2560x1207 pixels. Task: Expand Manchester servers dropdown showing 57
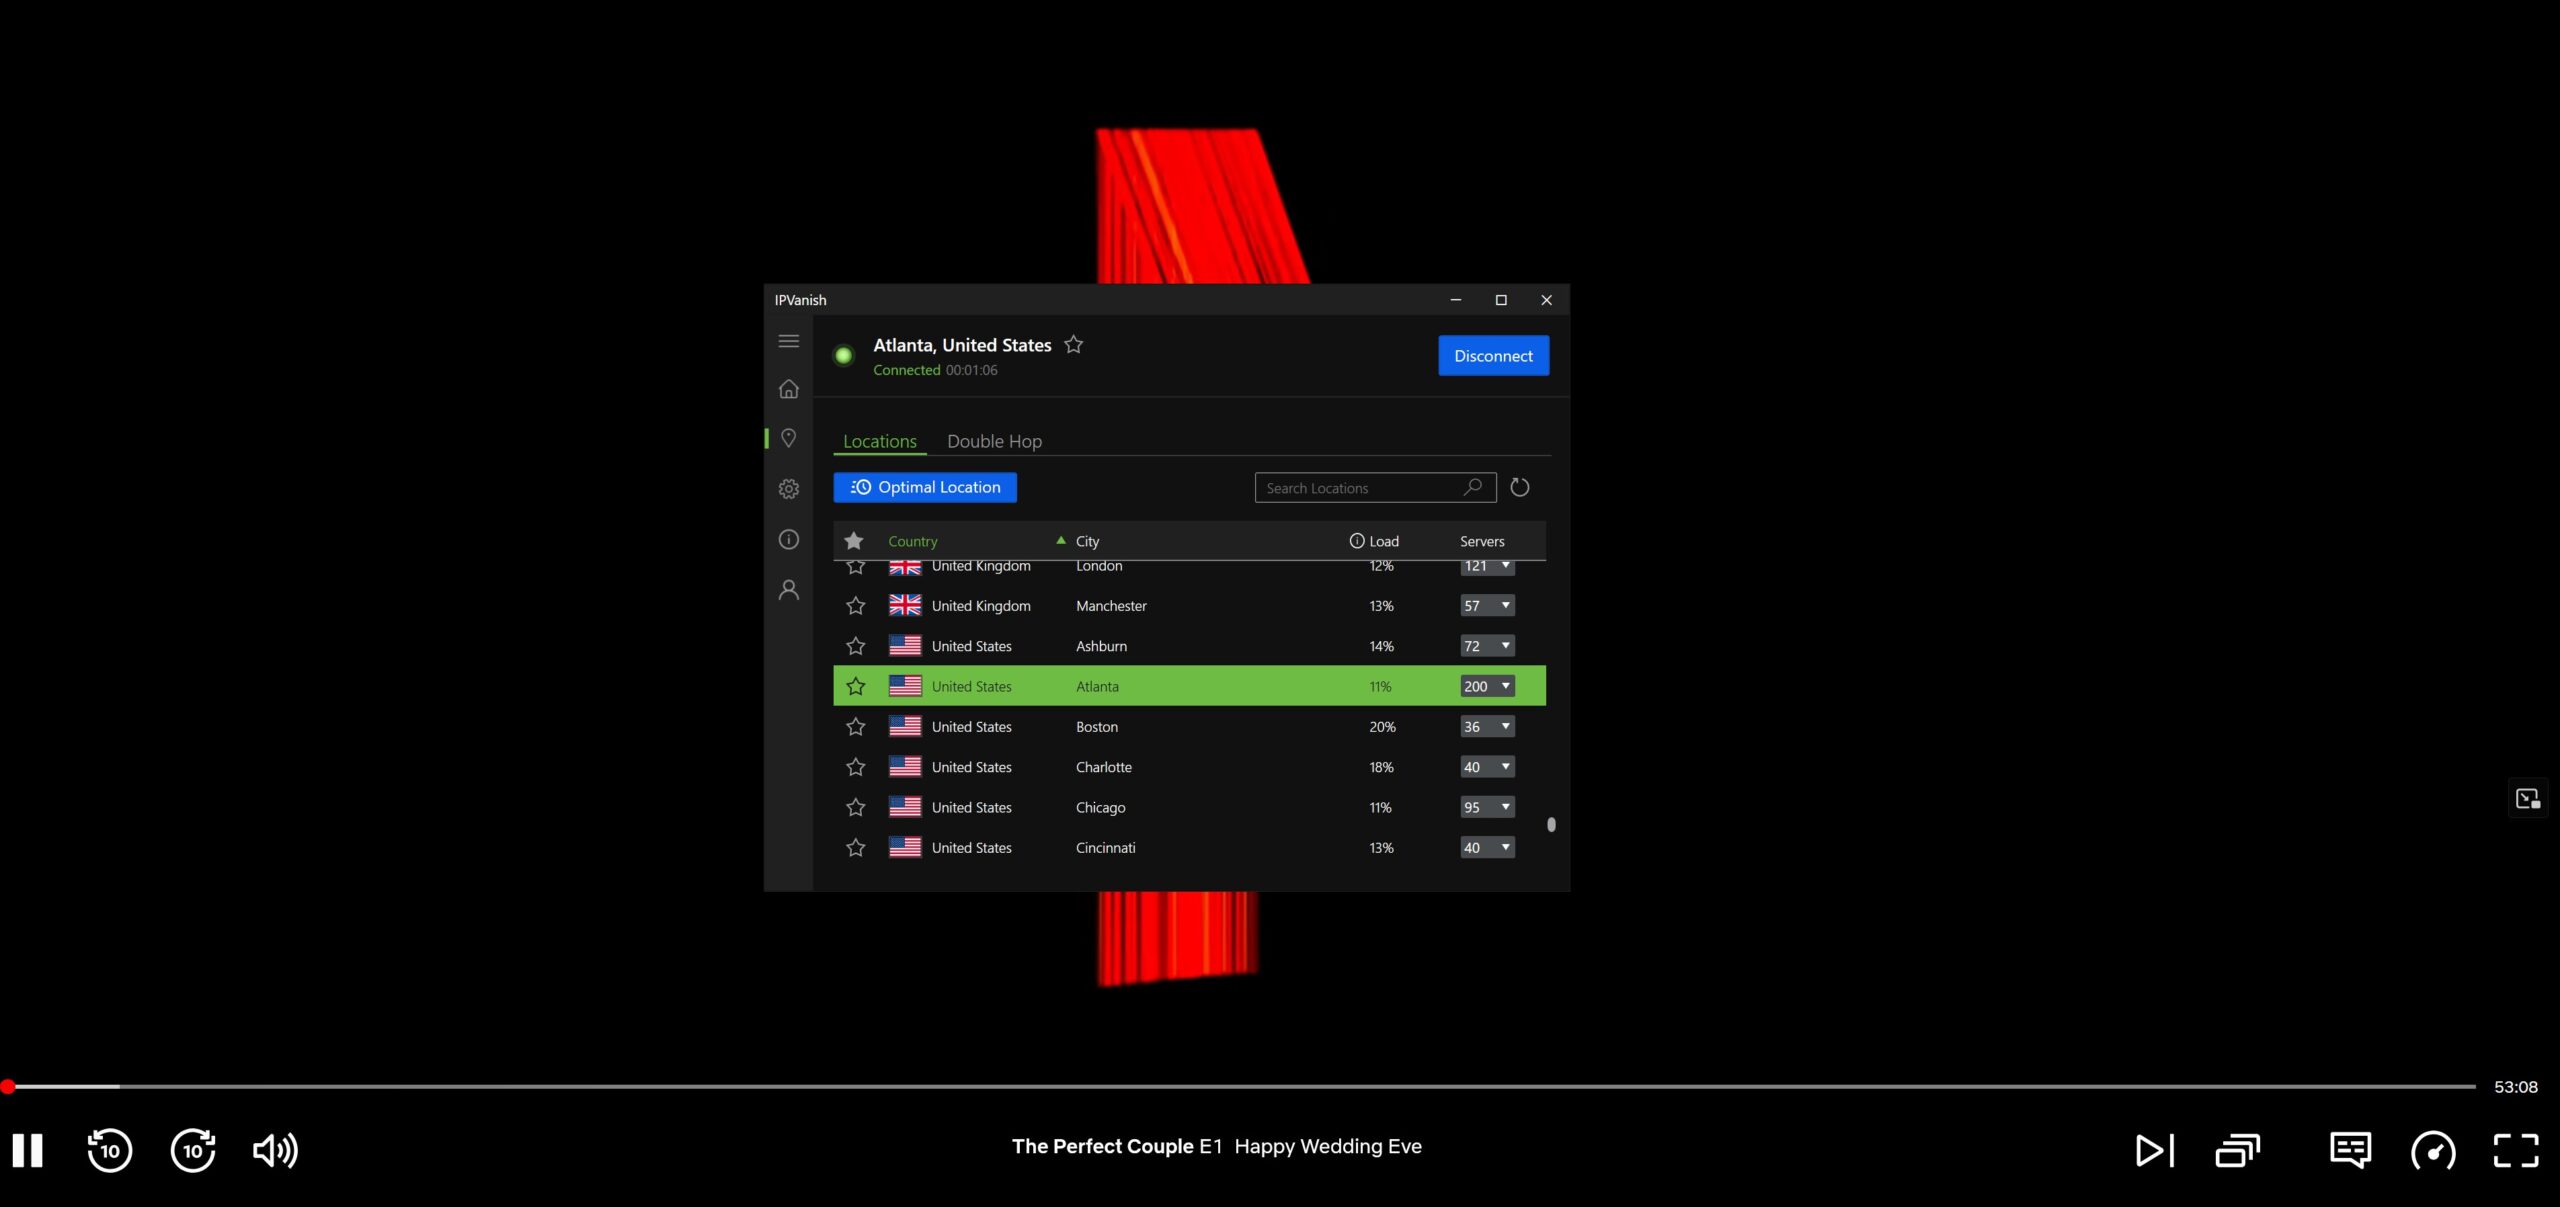(1487, 606)
